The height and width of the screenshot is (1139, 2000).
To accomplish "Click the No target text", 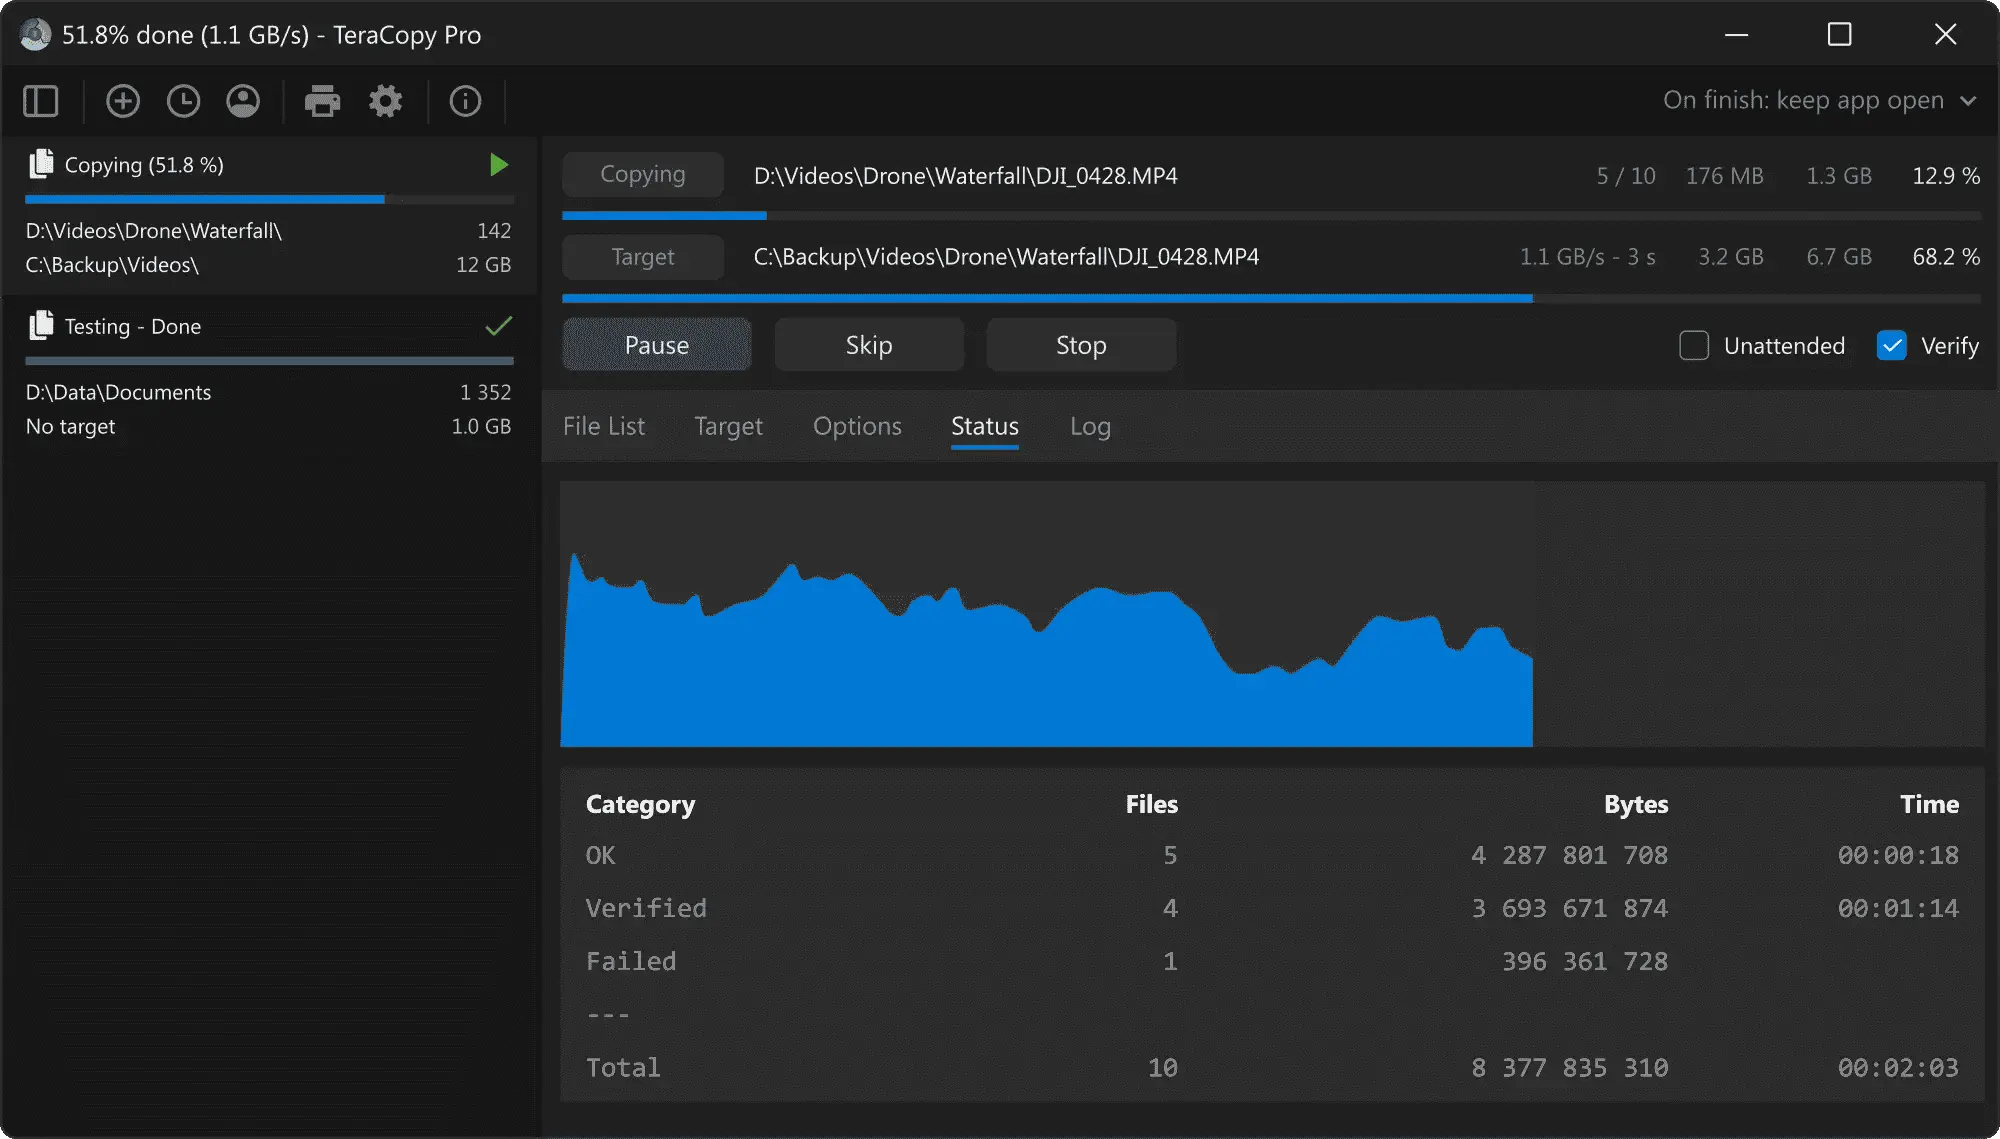I will [70, 426].
